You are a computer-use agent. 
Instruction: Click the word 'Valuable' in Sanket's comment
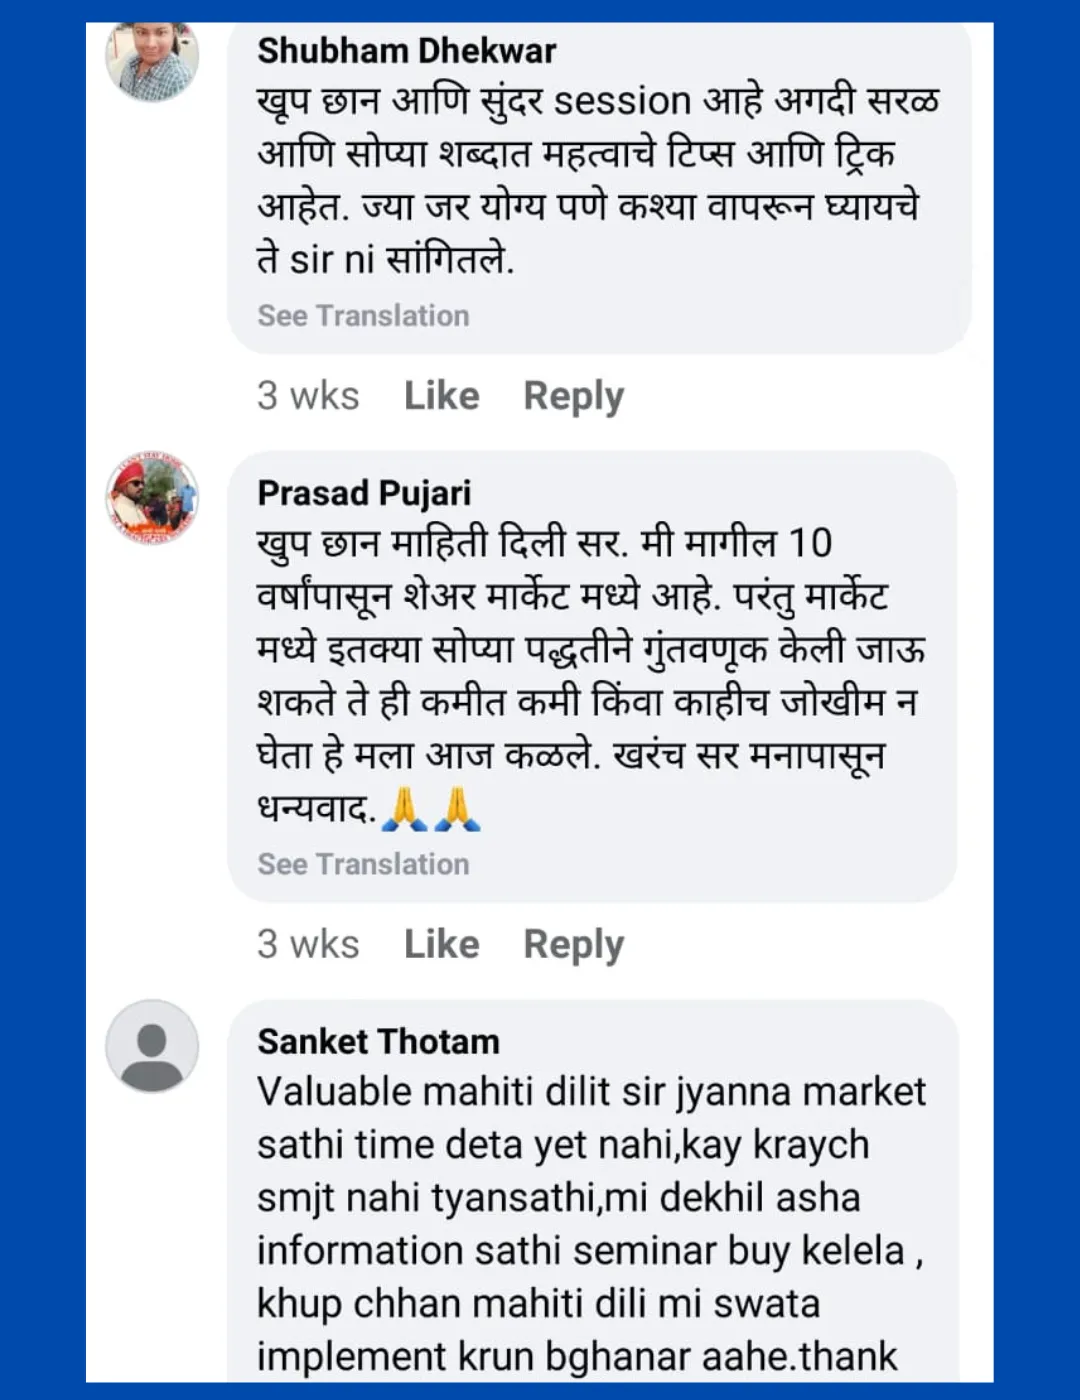pyautogui.click(x=334, y=1092)
